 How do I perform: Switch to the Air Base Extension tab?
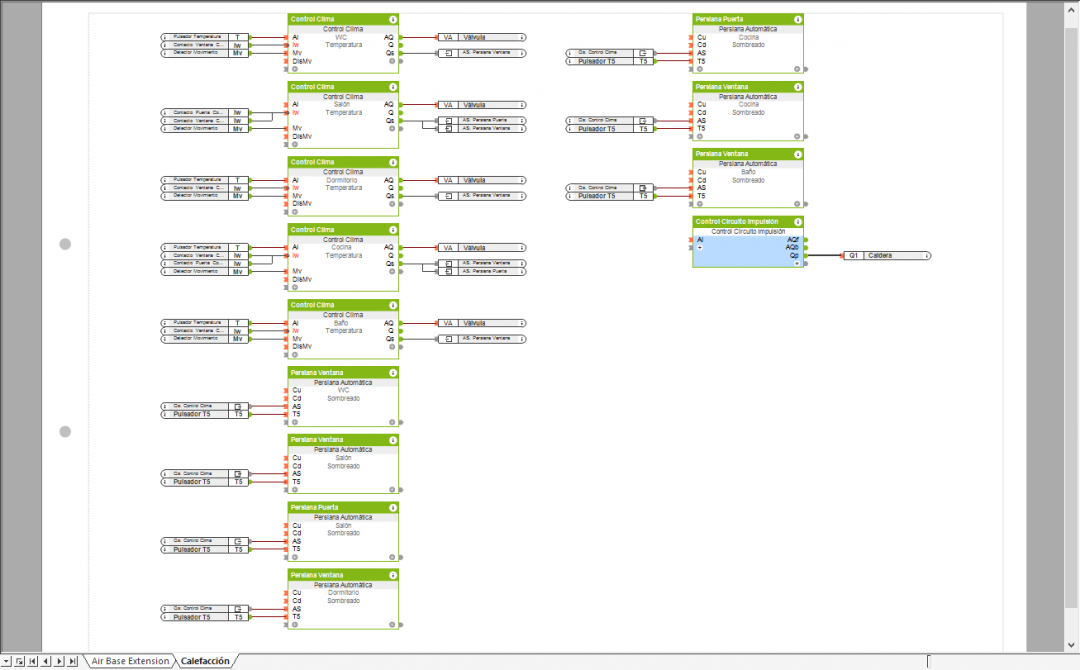pyautogui.click(x=130, y=661)
